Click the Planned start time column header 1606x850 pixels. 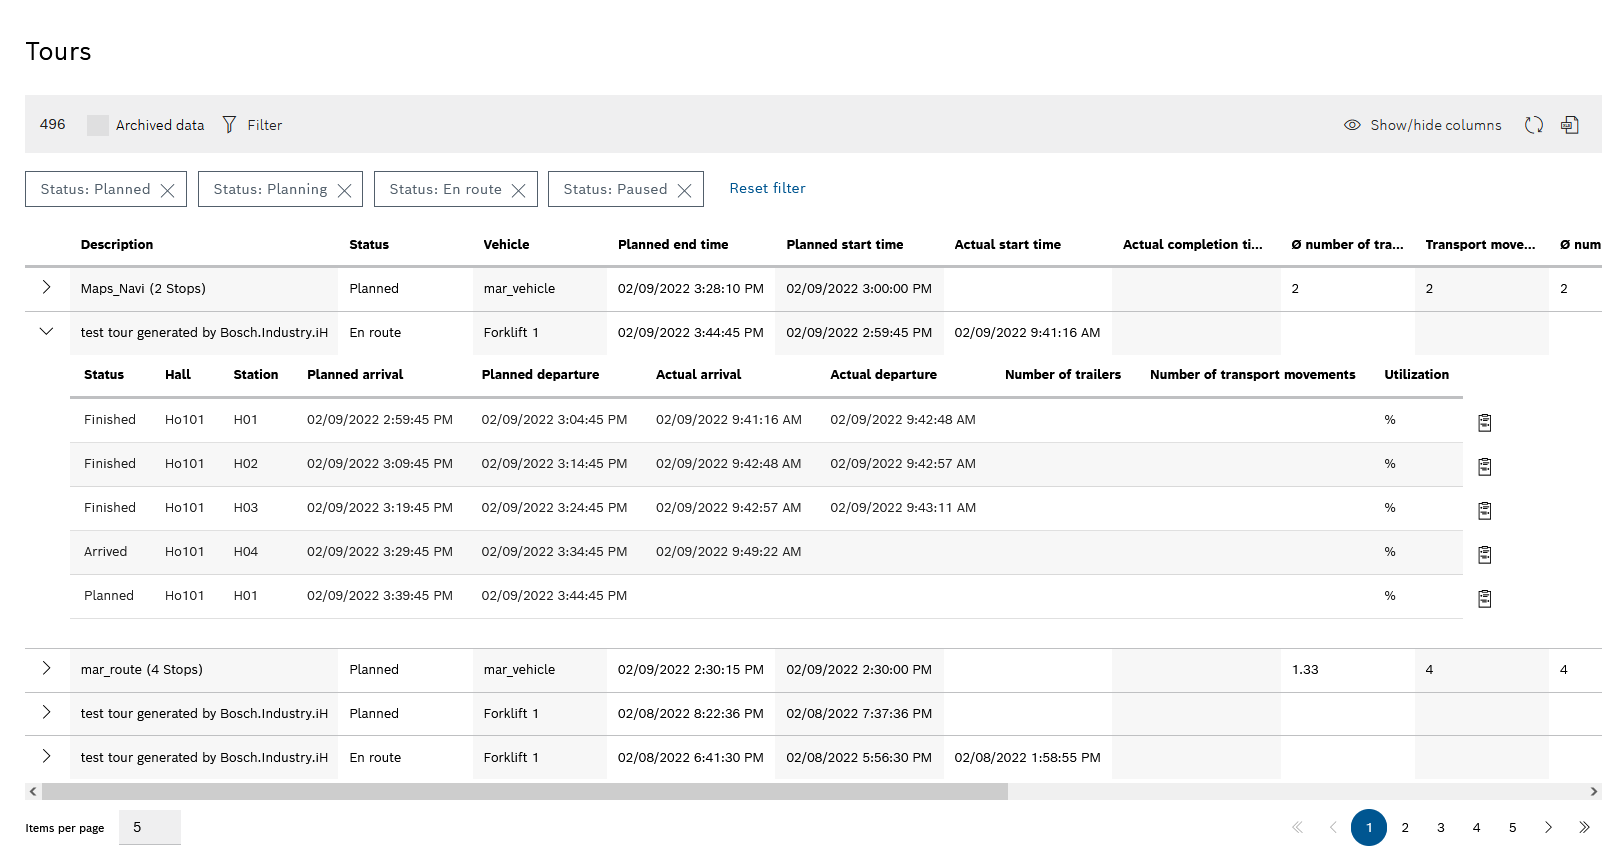pyautogui.click(x=844, y=244)
